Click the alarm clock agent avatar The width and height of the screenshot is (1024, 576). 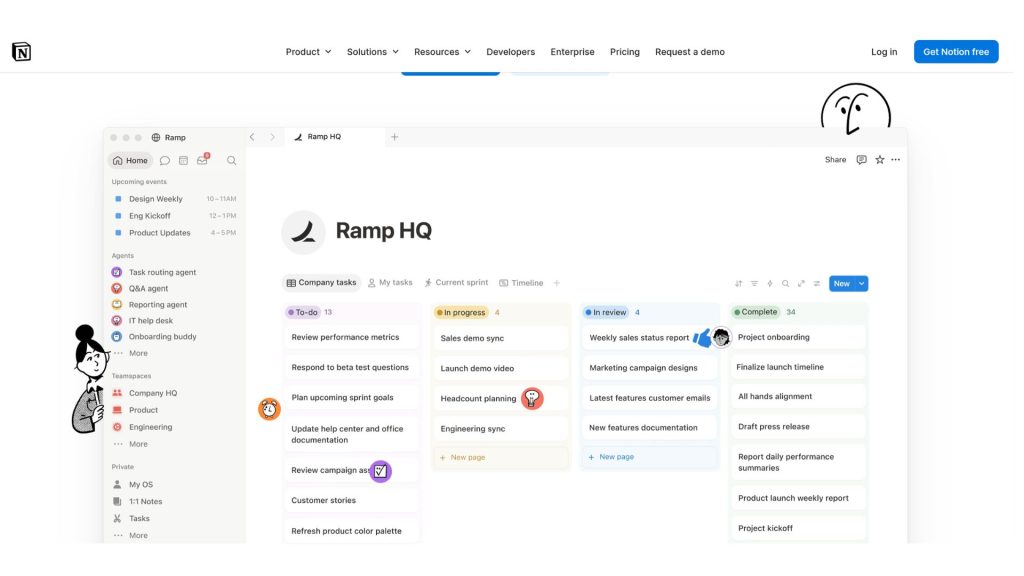click(269, 409)
